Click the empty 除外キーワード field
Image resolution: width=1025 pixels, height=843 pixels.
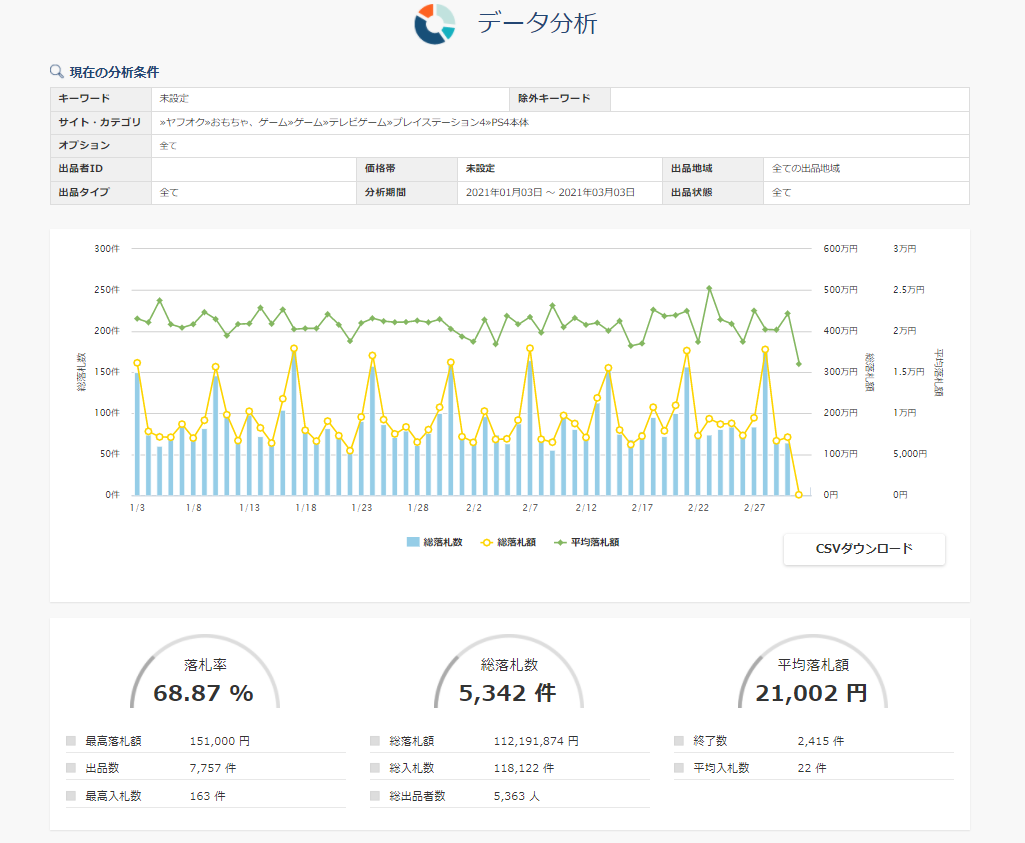click(x=789, y=99)
